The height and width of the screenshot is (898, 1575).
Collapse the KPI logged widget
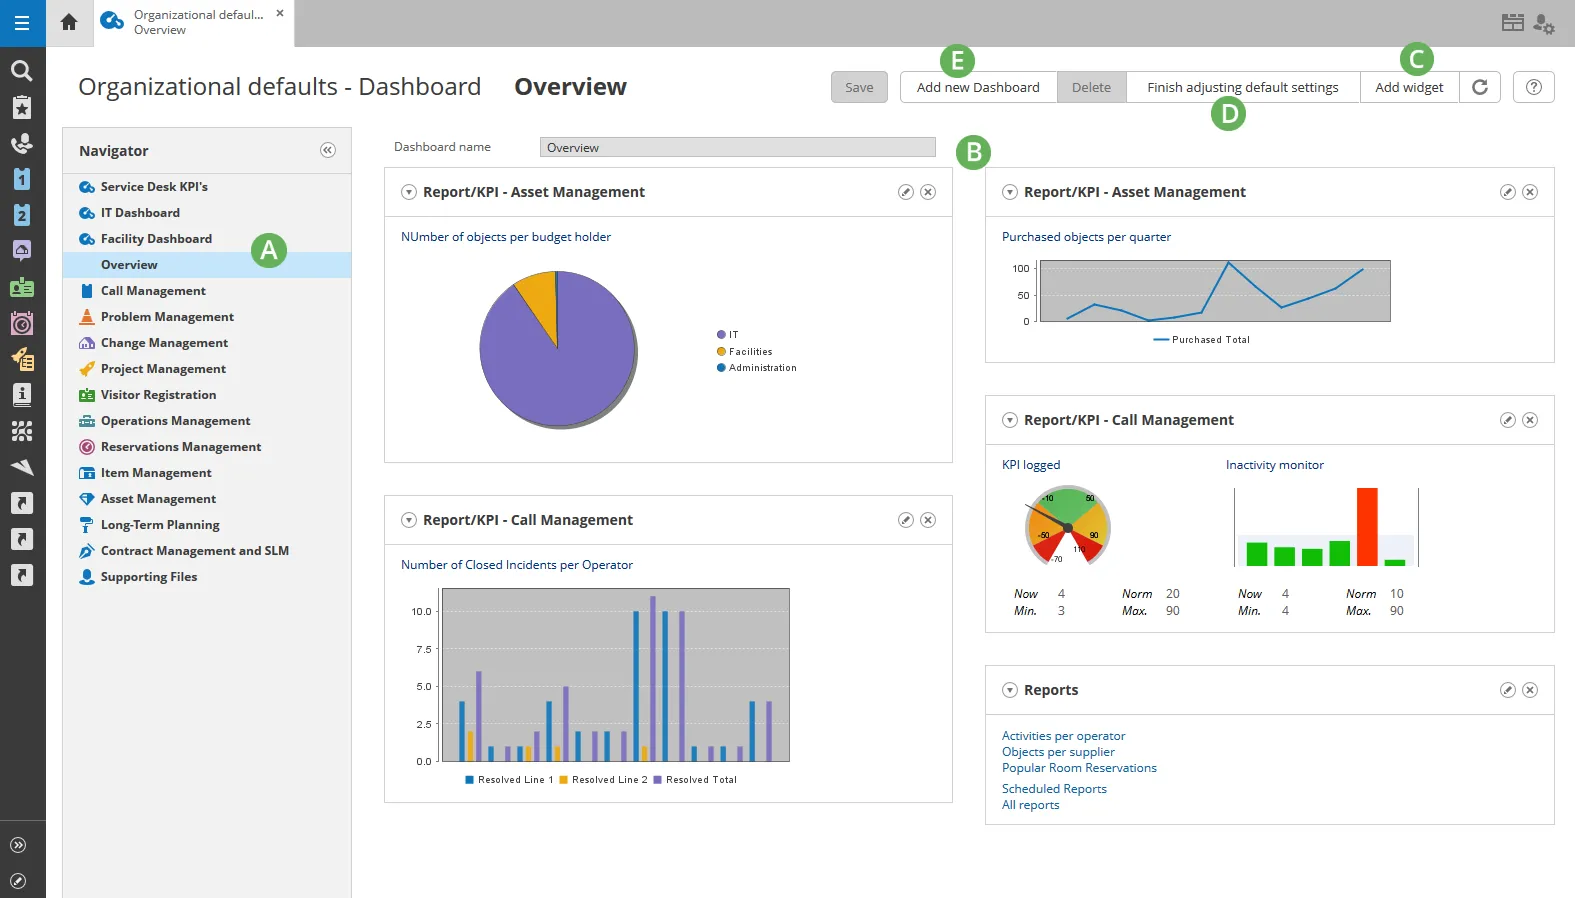coord(1010,420)
